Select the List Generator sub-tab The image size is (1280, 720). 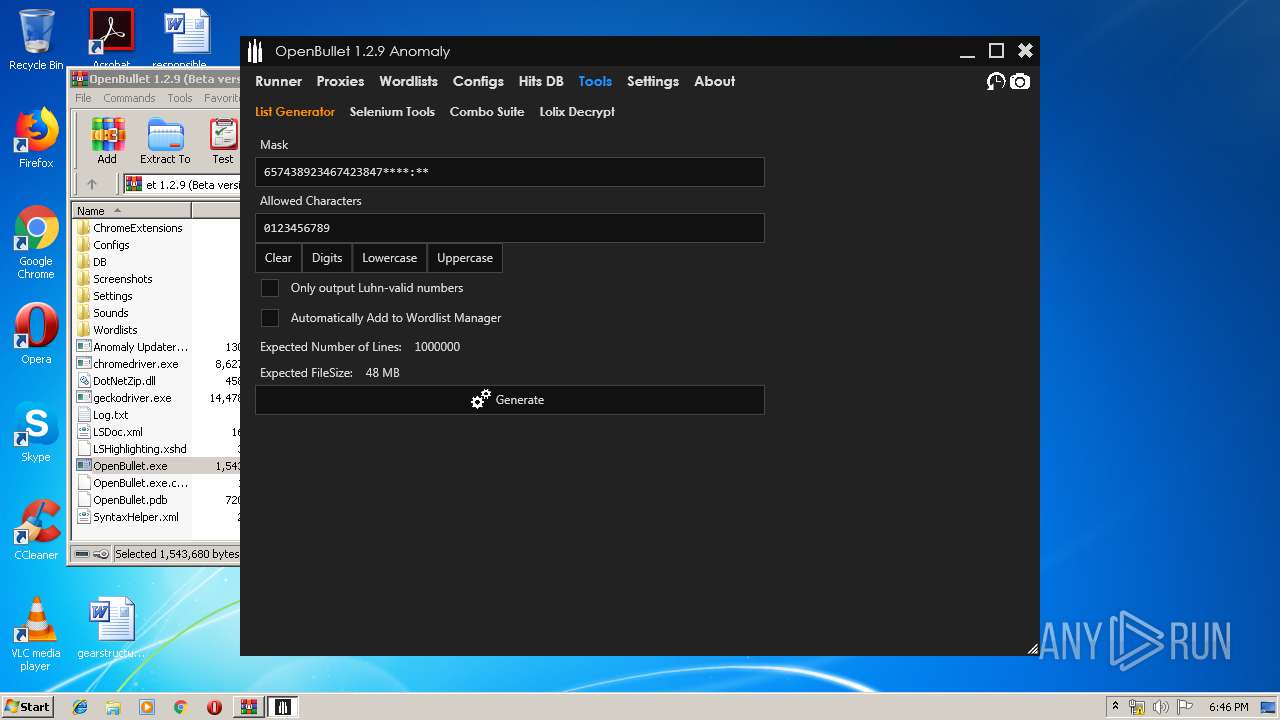(x=295, y=112)
